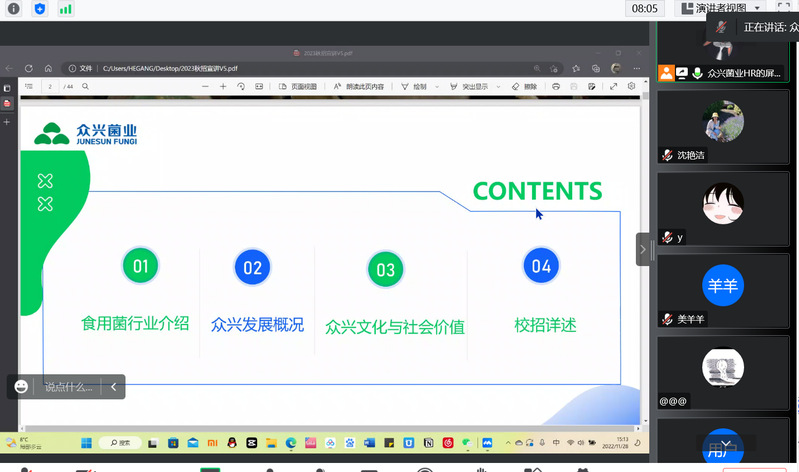The image size is (799, 472).
Task: Open Edge collections icon
Action: 596,68
